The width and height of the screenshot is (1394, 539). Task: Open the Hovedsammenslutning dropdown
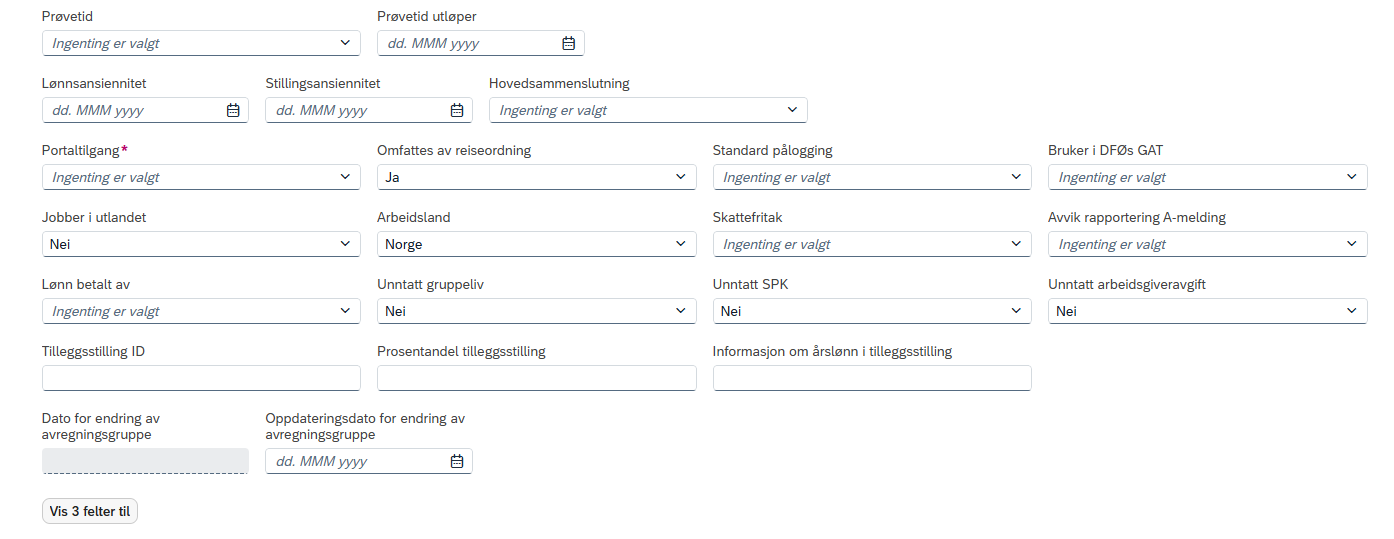click(648, 110)
